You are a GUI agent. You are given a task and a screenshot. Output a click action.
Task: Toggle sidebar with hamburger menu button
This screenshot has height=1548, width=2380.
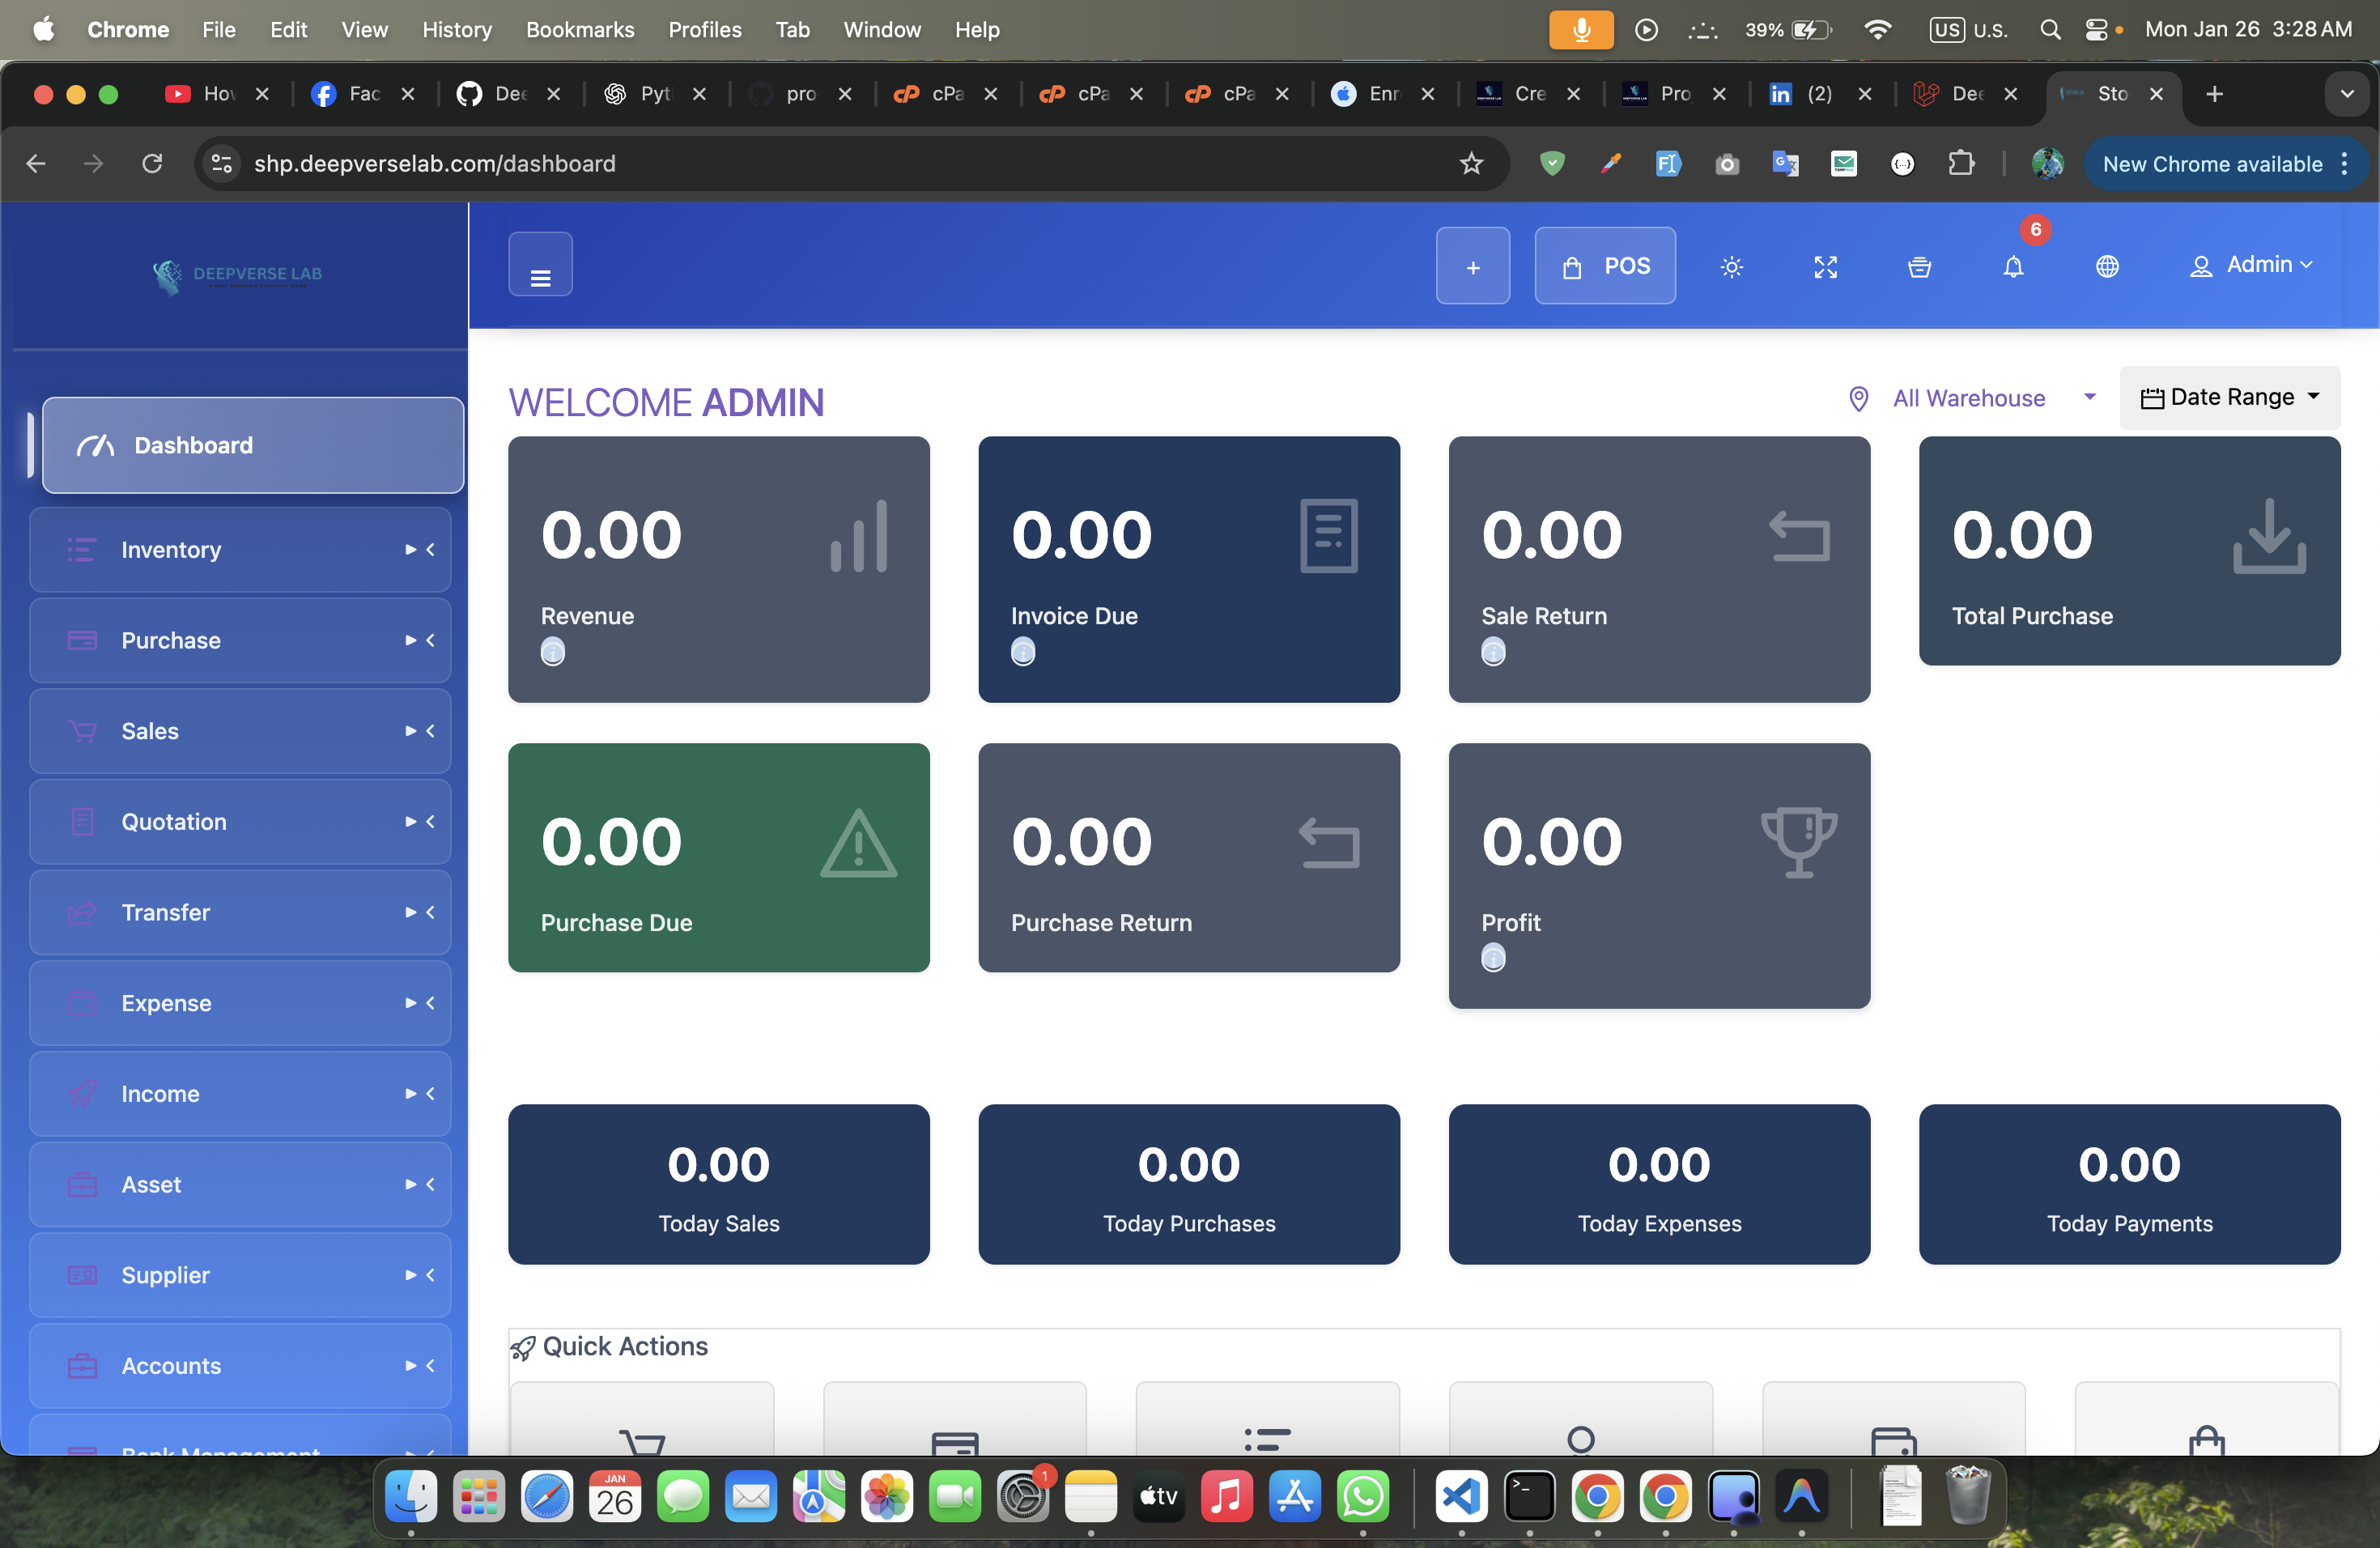point(540,266)
